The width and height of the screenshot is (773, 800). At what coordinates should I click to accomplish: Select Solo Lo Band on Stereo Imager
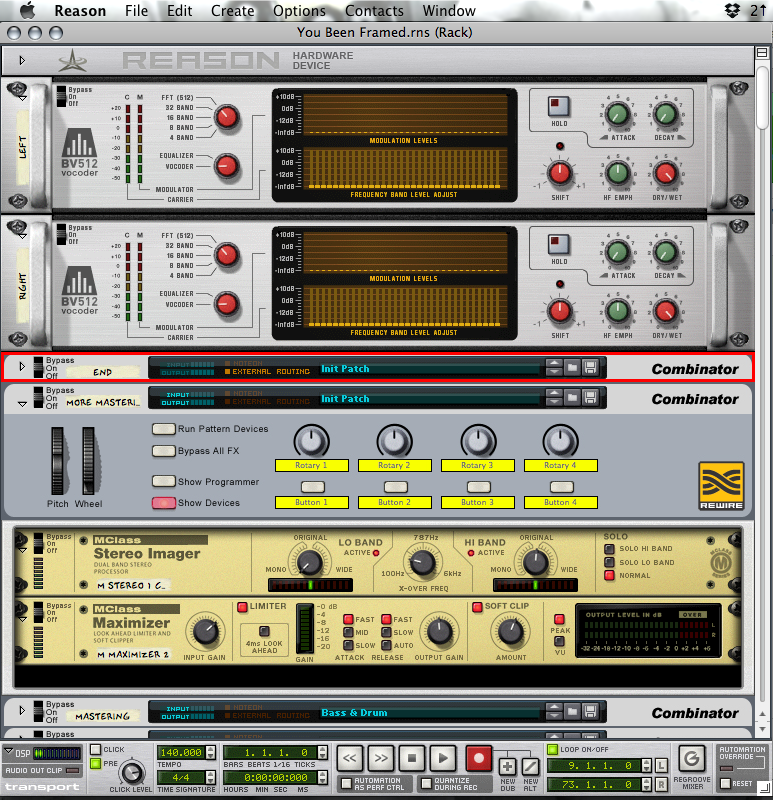[x=609, y=562]
